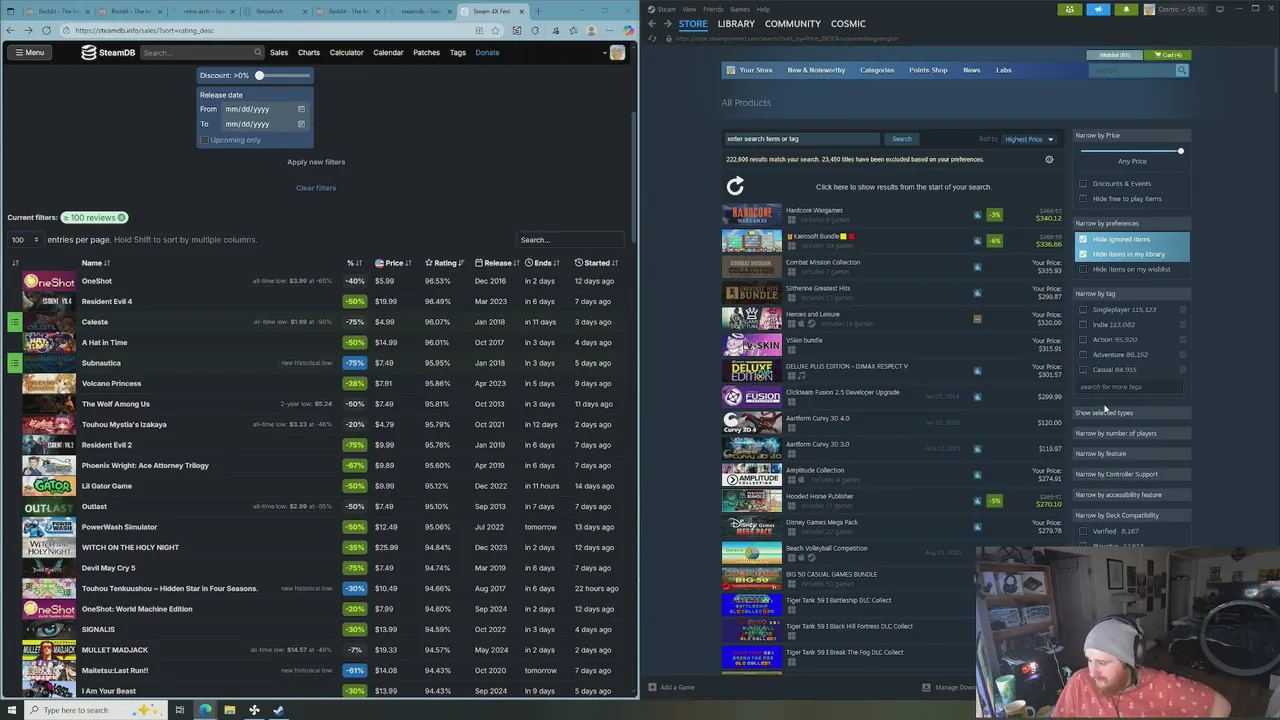
Task: Open Celeste in the sales list
Action: [x=95, y=322]
